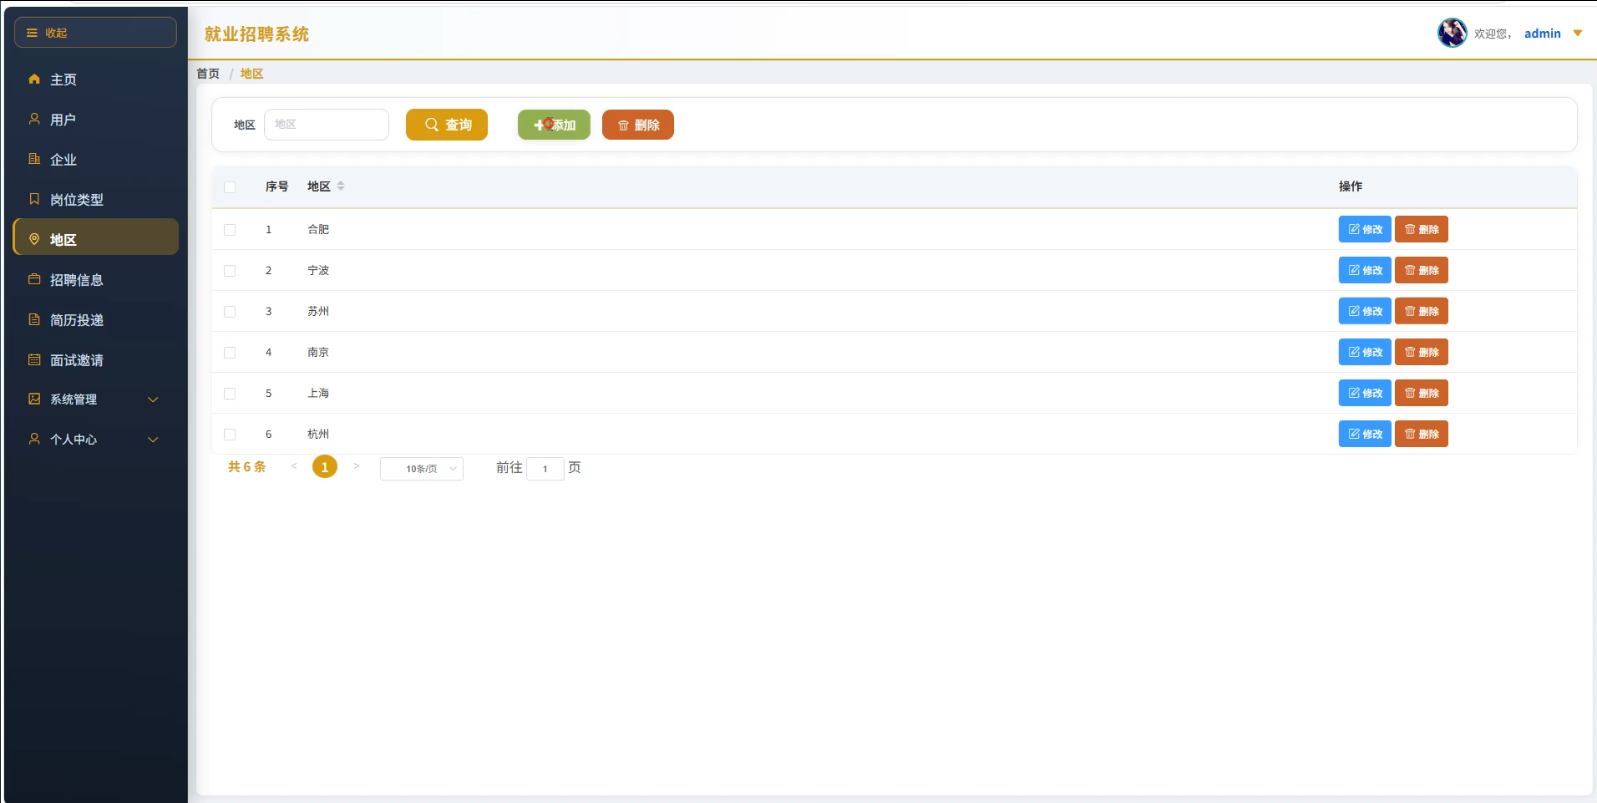Check the checkbox for row 合肥
1597x803 pixels.
coord(230,230)
